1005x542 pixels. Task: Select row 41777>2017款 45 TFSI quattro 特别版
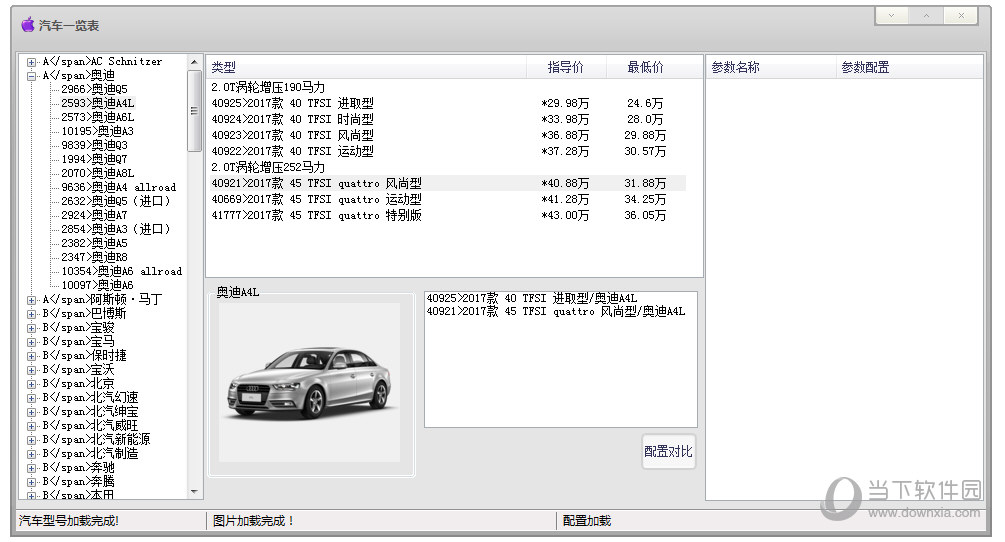[x=448, y=216]
